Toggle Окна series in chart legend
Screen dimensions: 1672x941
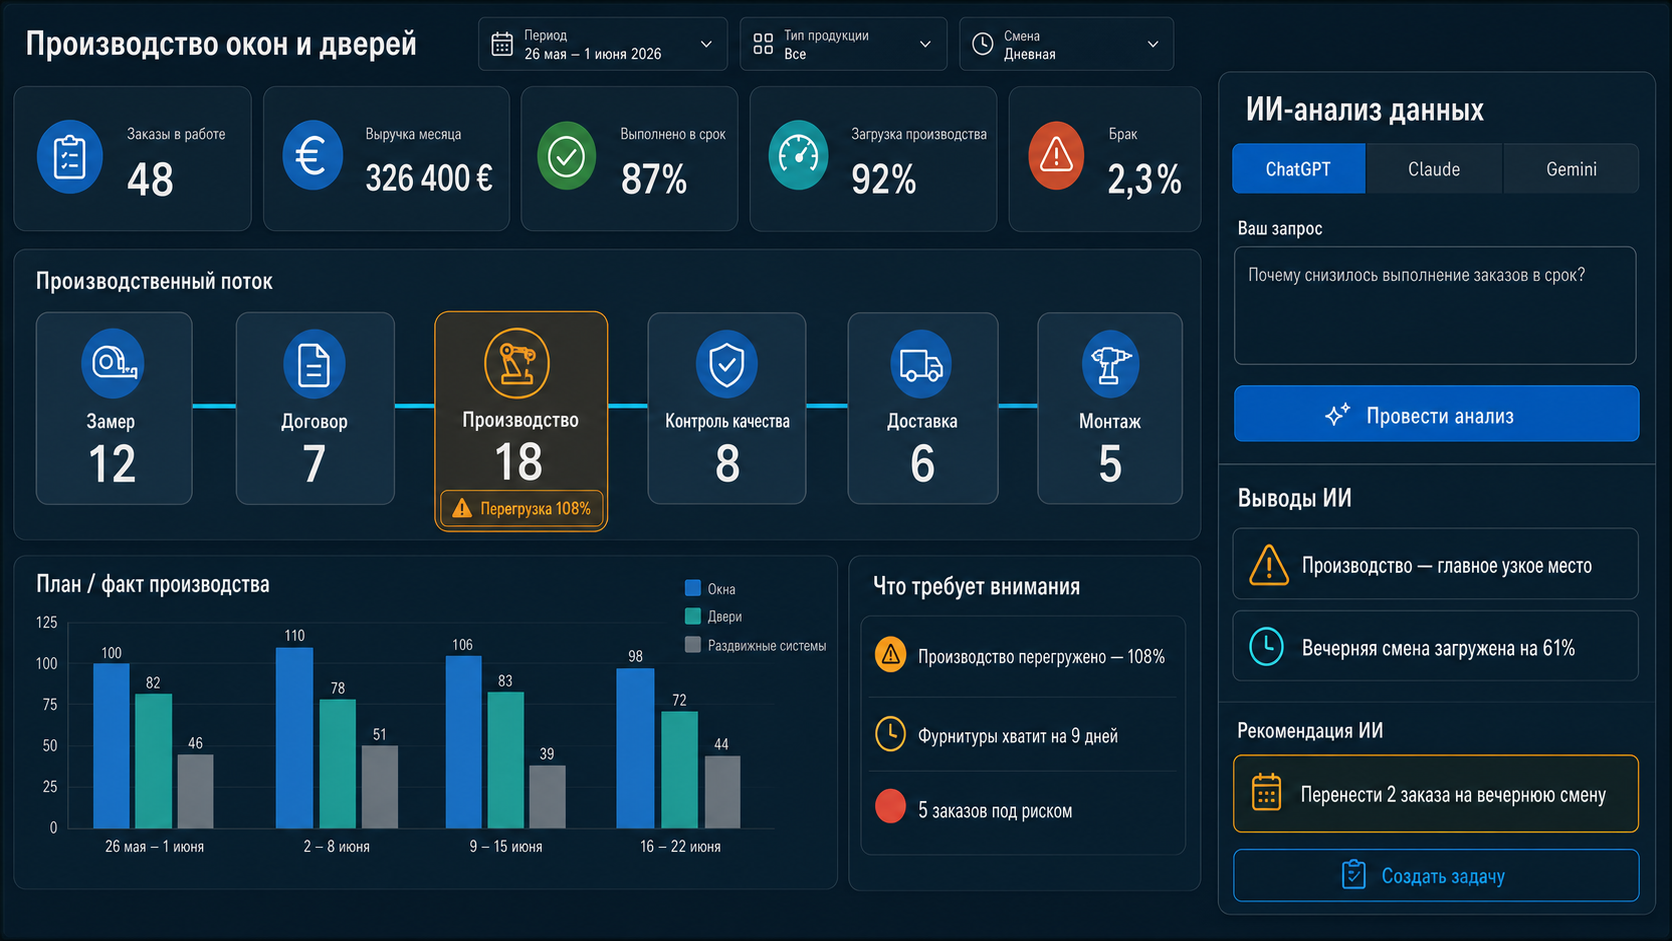pos(710,589)
